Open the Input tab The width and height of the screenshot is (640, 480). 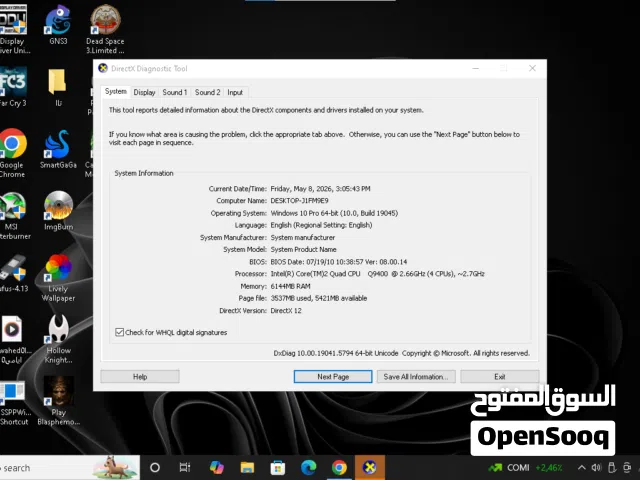(x=235, y=92)
